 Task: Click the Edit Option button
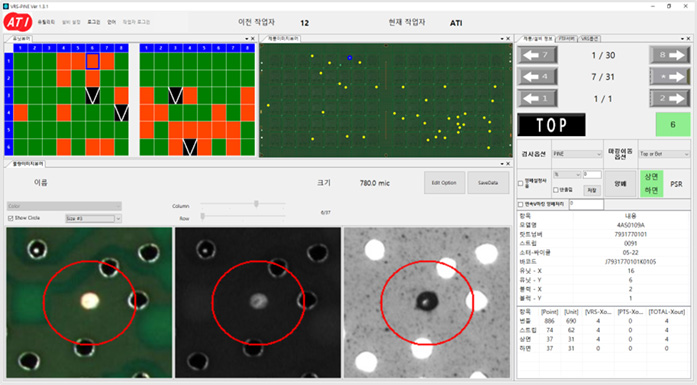click(x=444, y=183)
